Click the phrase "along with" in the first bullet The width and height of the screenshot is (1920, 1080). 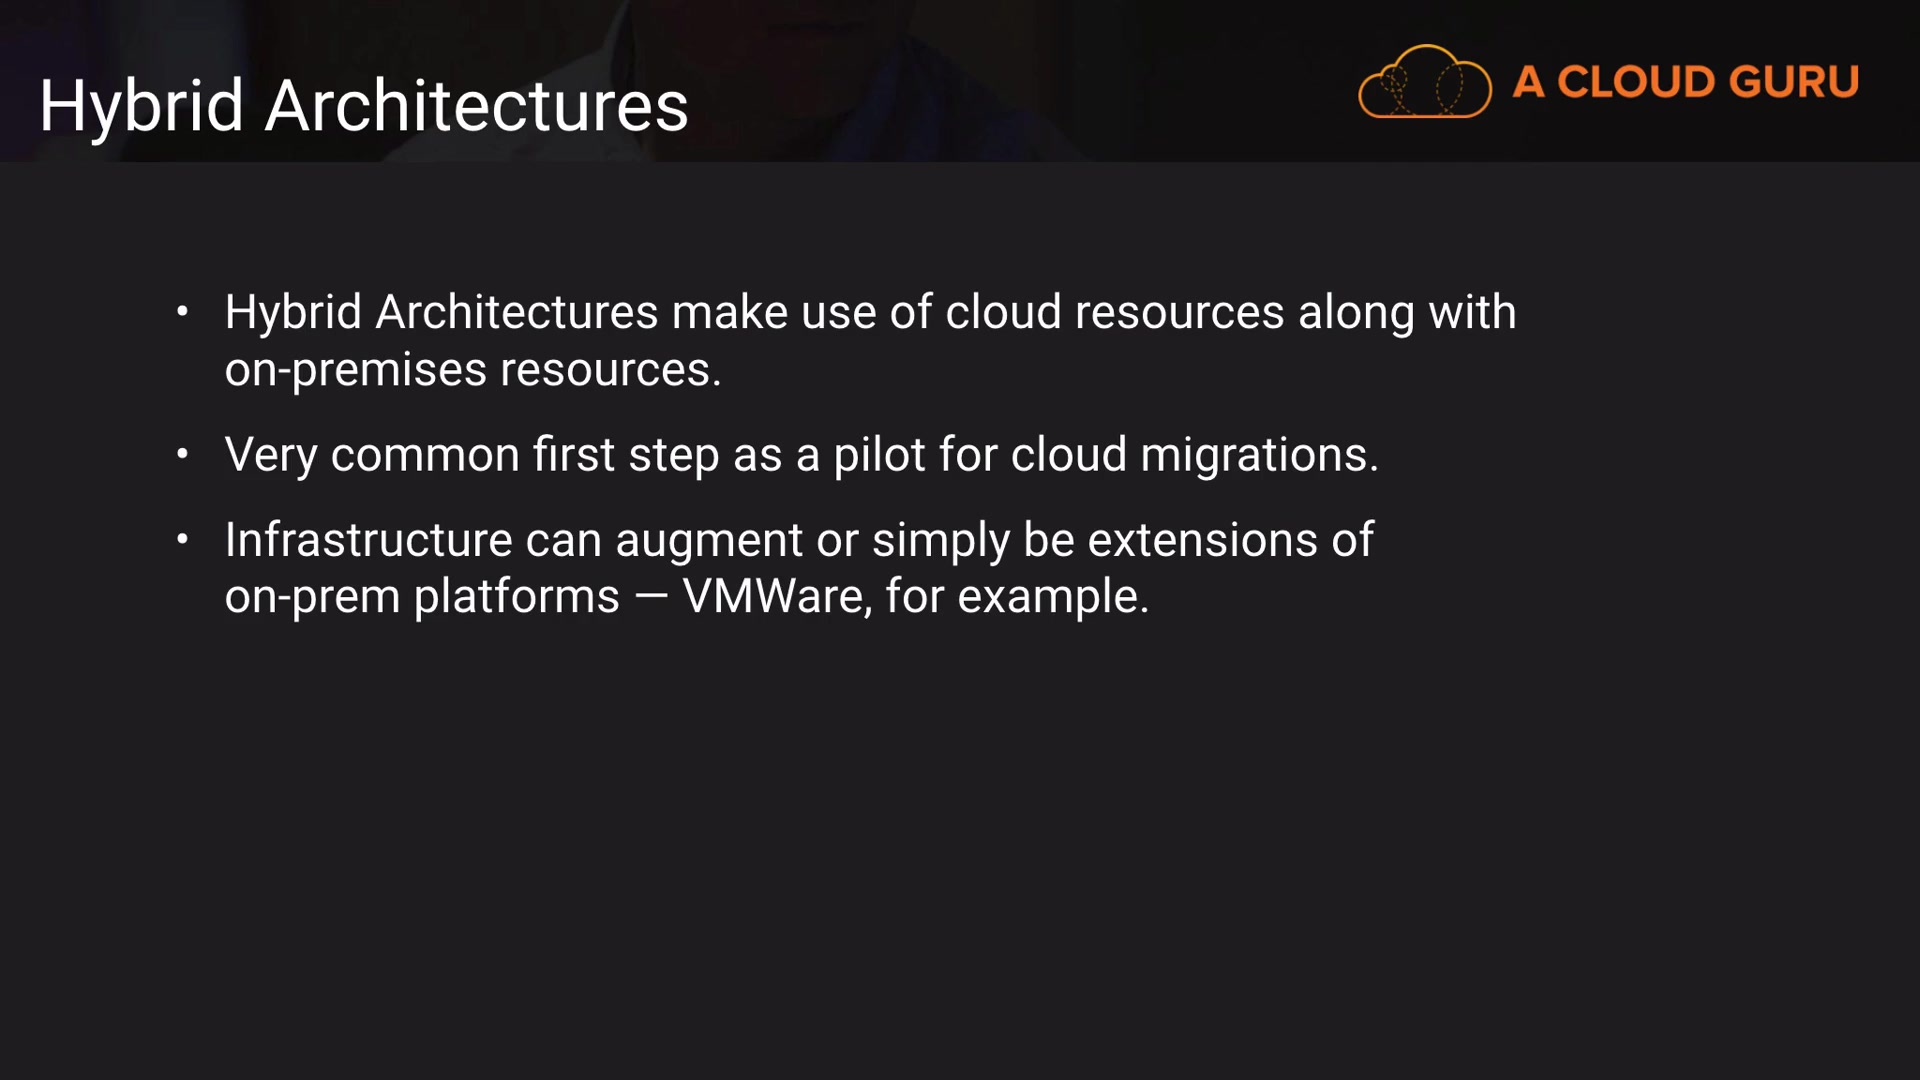coord(1406,312)
